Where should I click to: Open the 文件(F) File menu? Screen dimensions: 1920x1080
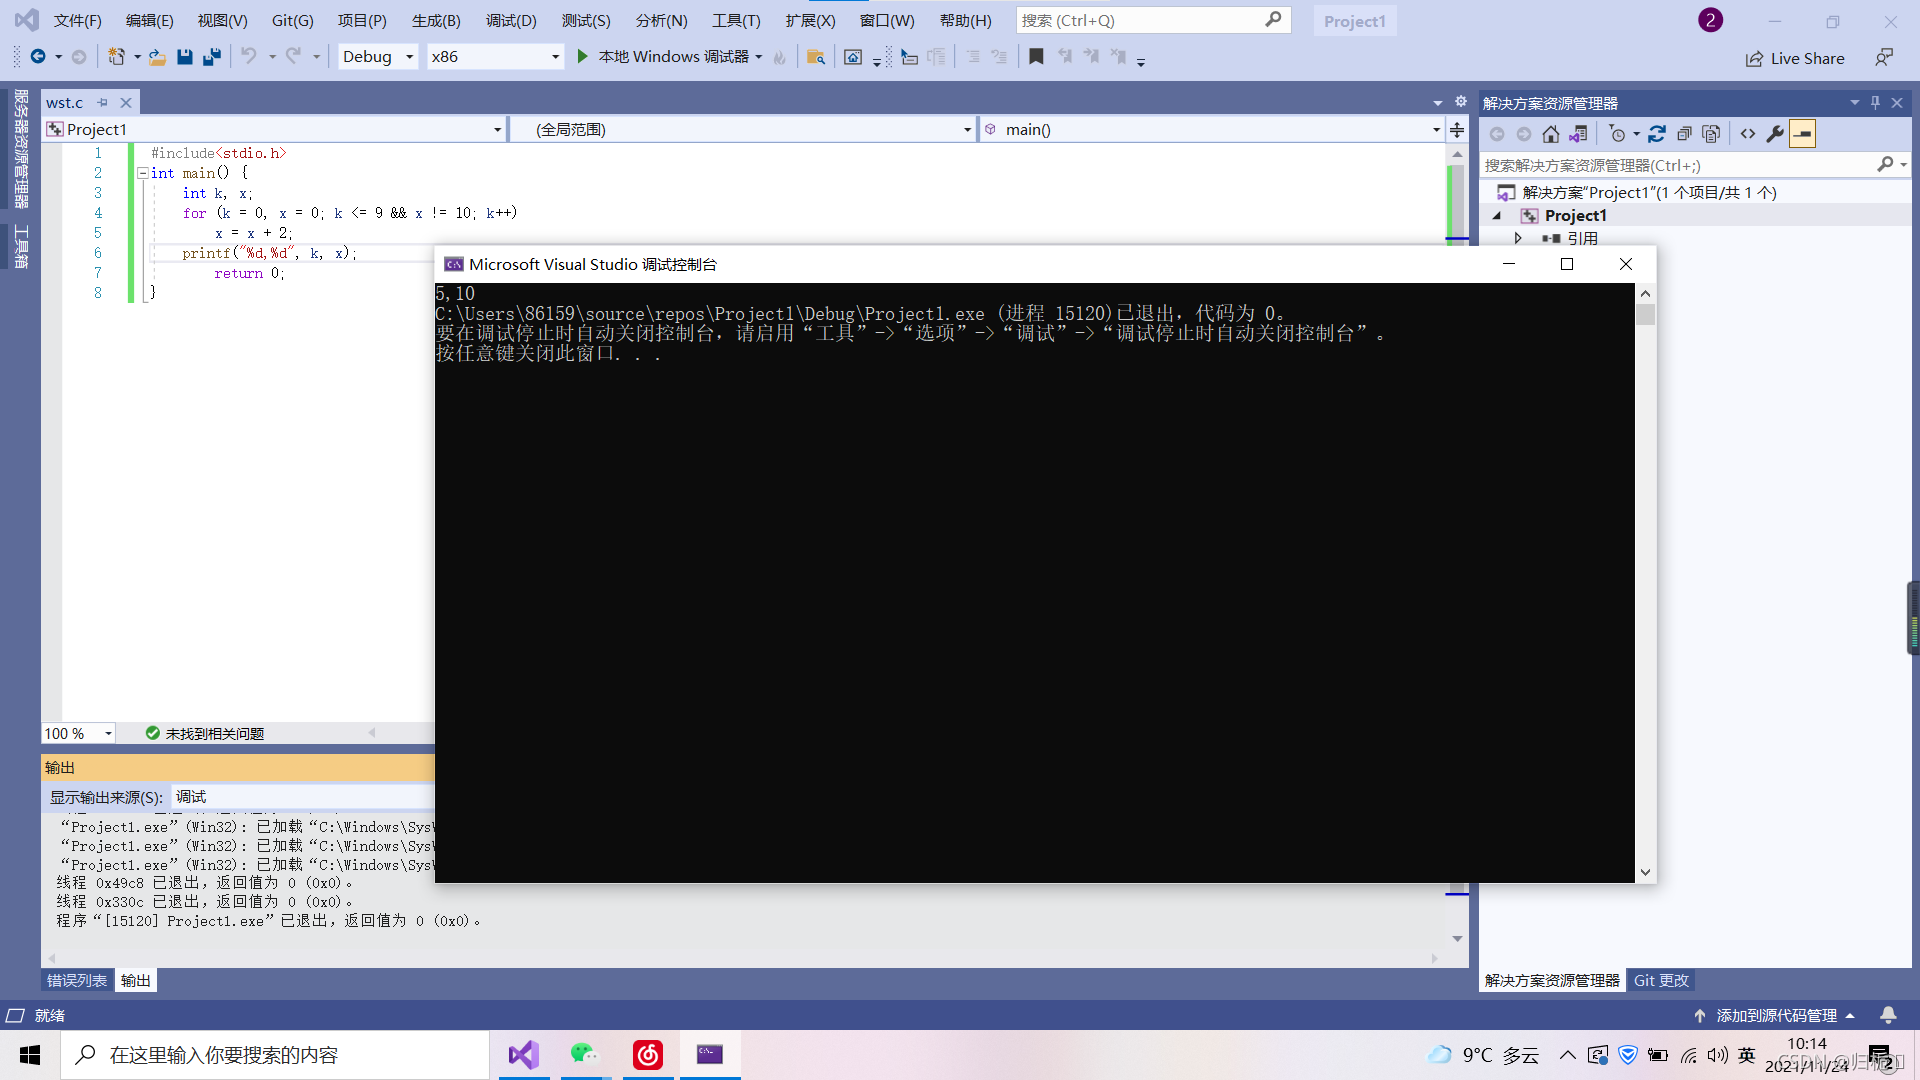74,20
